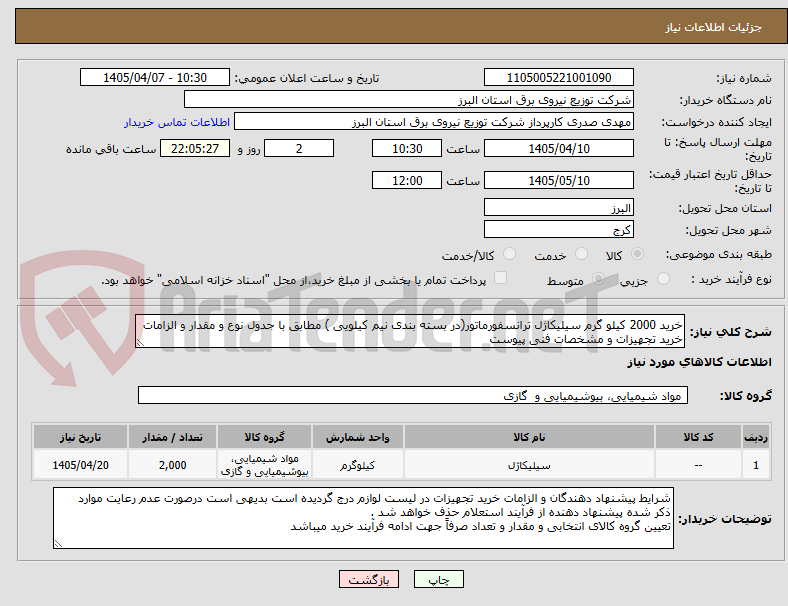The width and height of the screenshot is (788, 606).
Task: Click the کیلوگرم unit cell
Action: pos(357,465)
